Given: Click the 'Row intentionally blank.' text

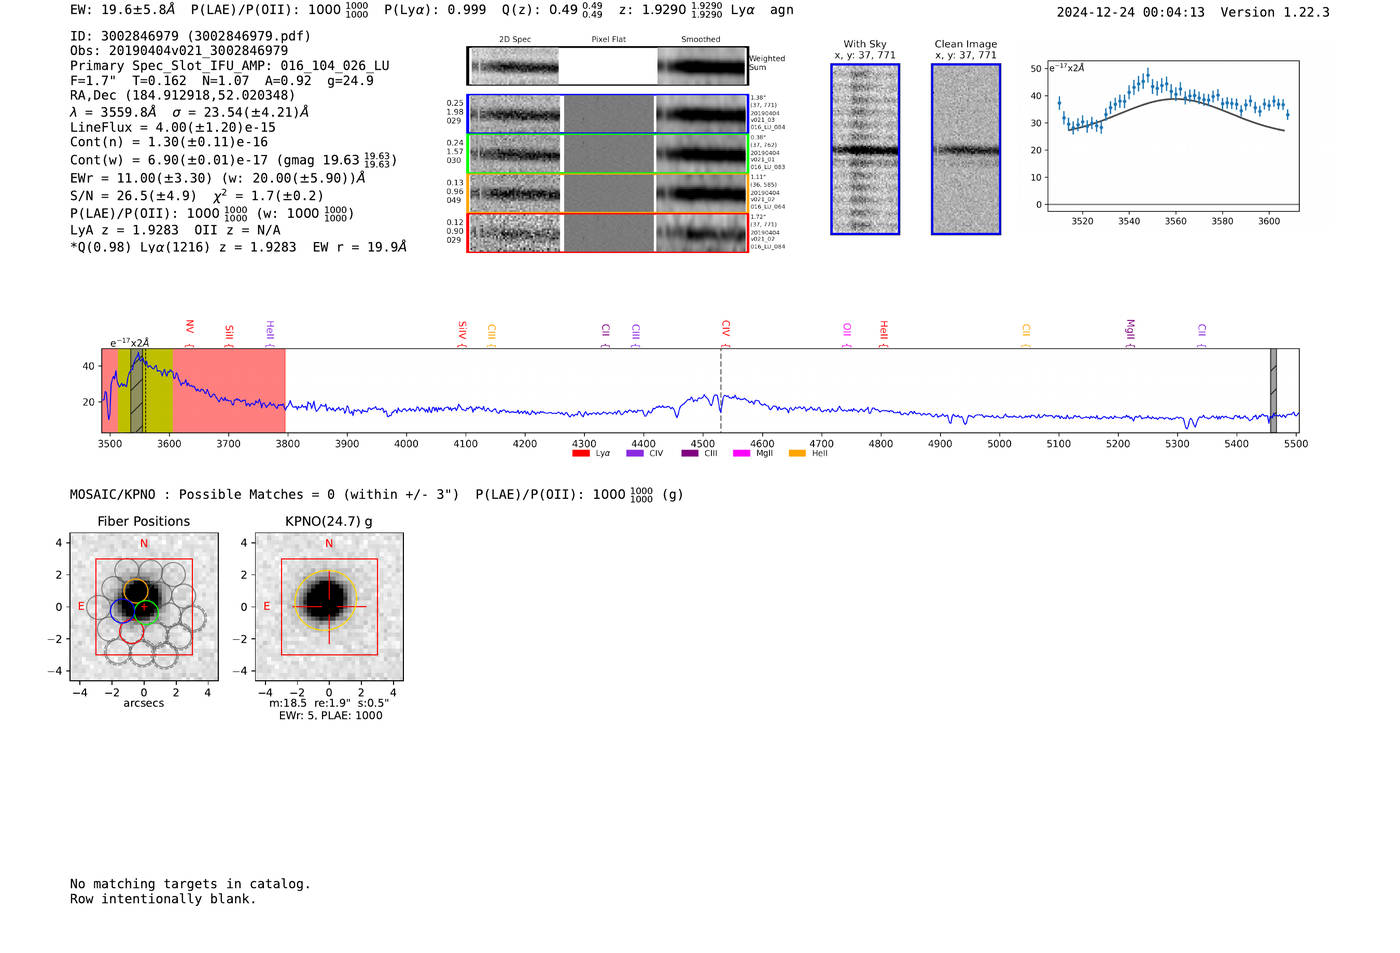Looking at the screenshot, I should pos(163,899).
